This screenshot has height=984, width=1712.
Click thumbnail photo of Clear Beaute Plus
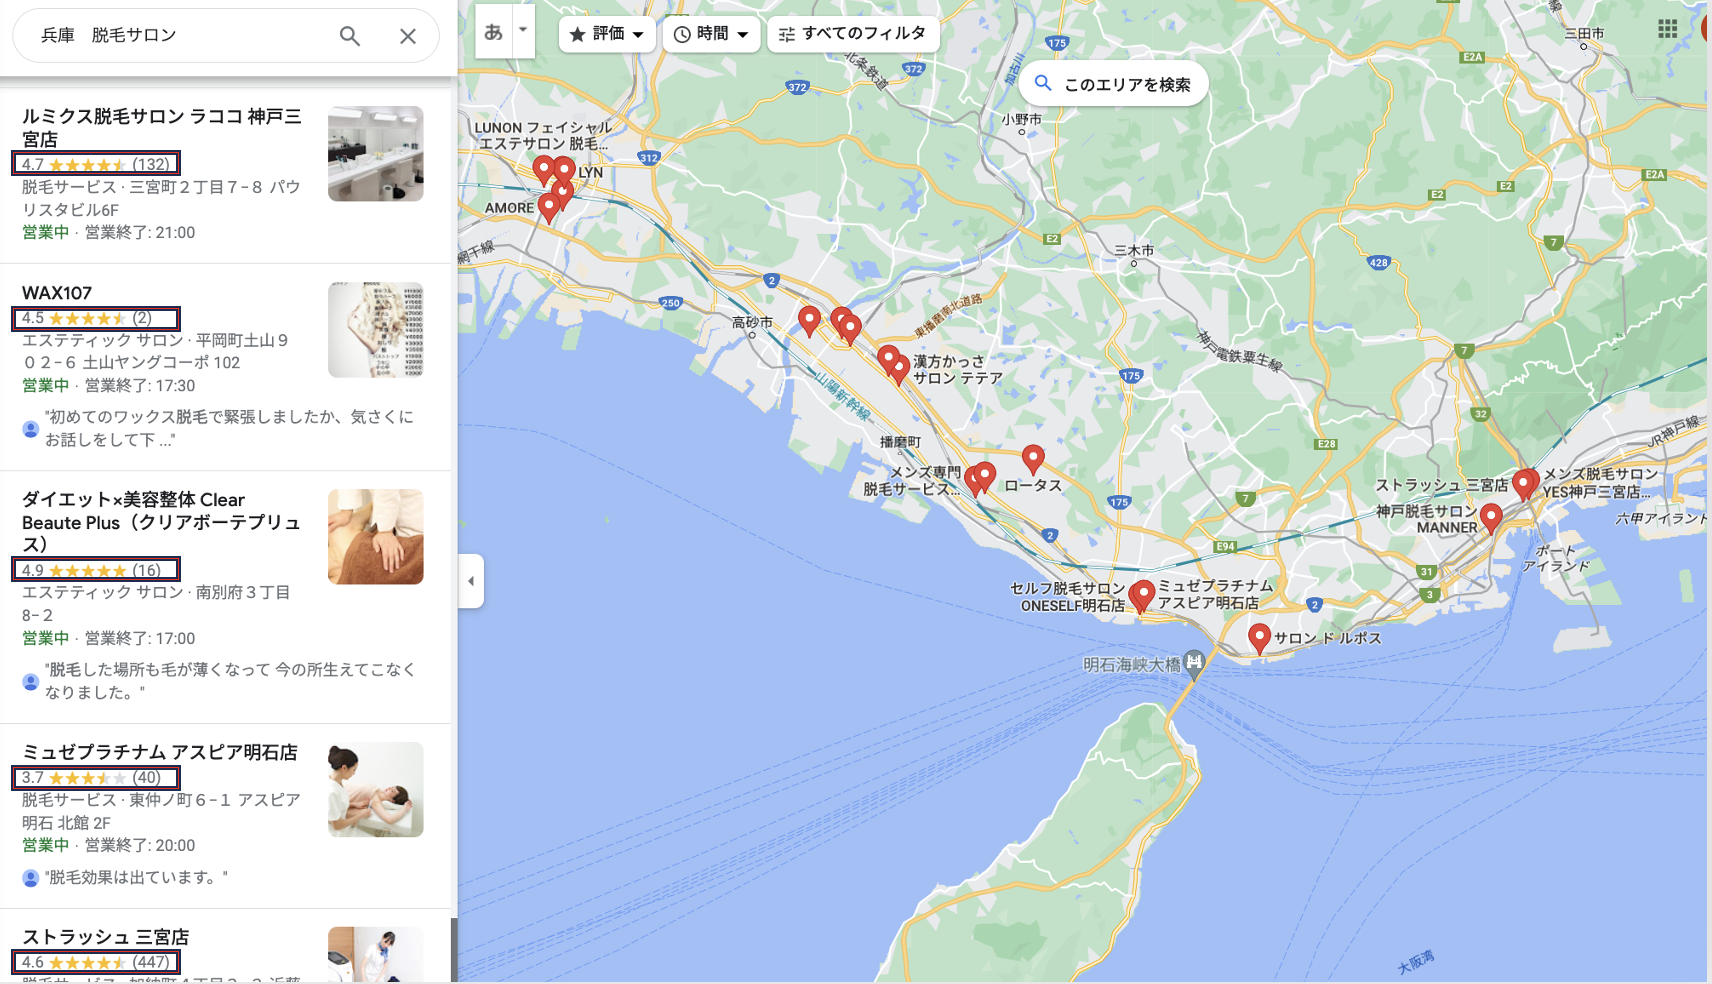(x=375, y=537)
